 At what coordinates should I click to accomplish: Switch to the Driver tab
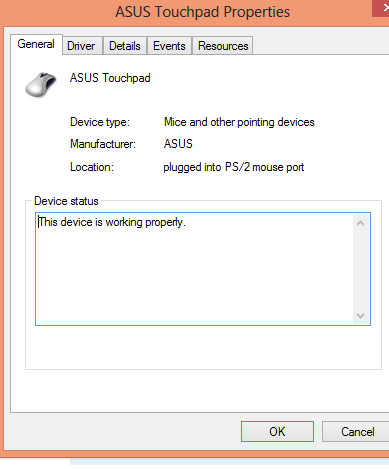(x=81, y=46)
